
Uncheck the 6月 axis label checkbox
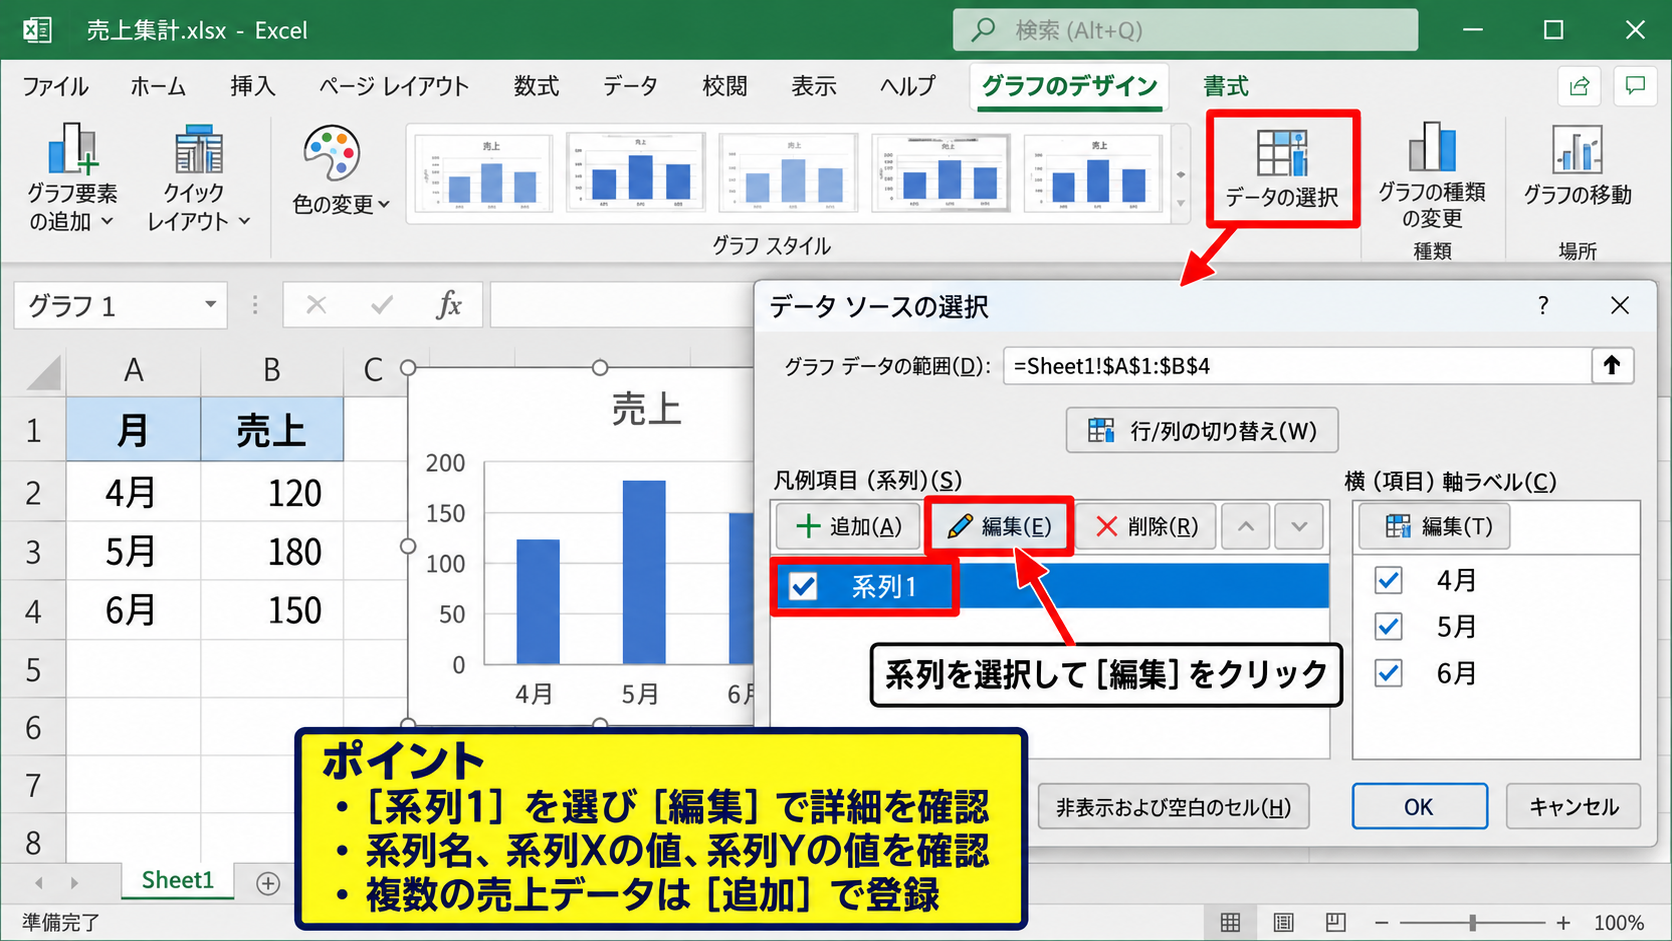click(x=1388, y=673)
